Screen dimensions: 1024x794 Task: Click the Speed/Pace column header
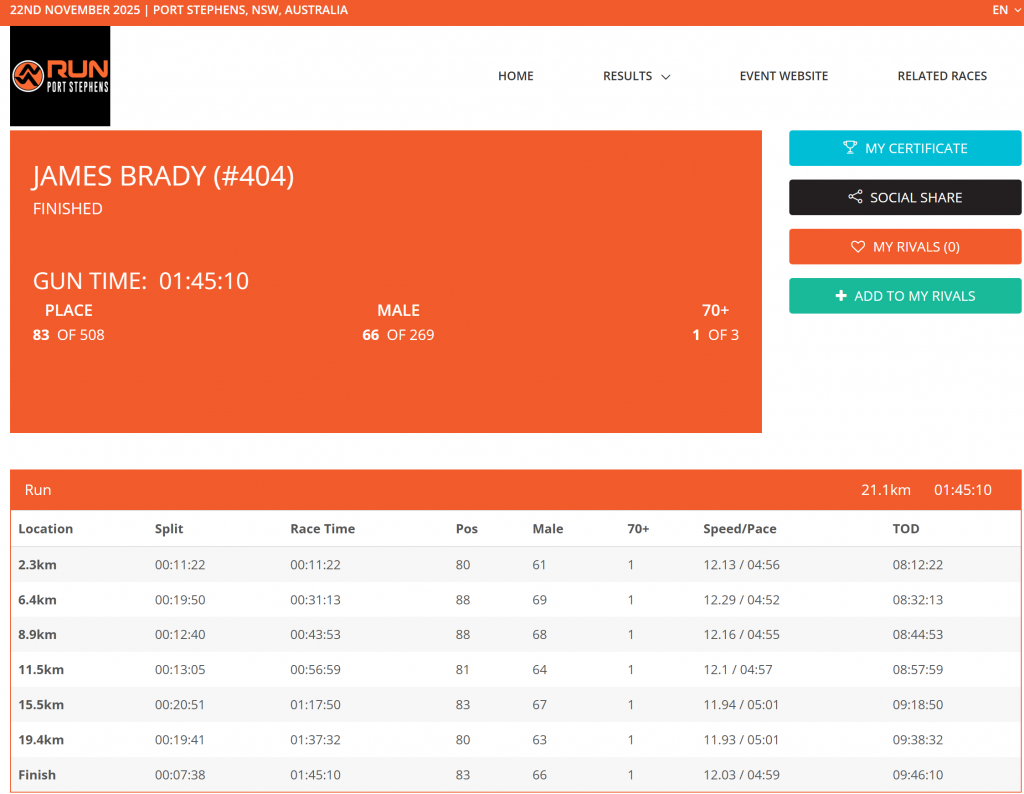[739, 529]
